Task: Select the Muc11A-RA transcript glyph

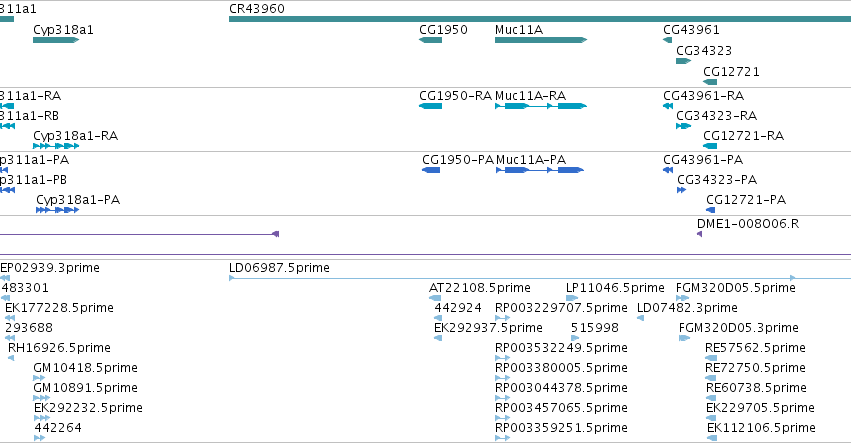Action: (x=541, y=106)
